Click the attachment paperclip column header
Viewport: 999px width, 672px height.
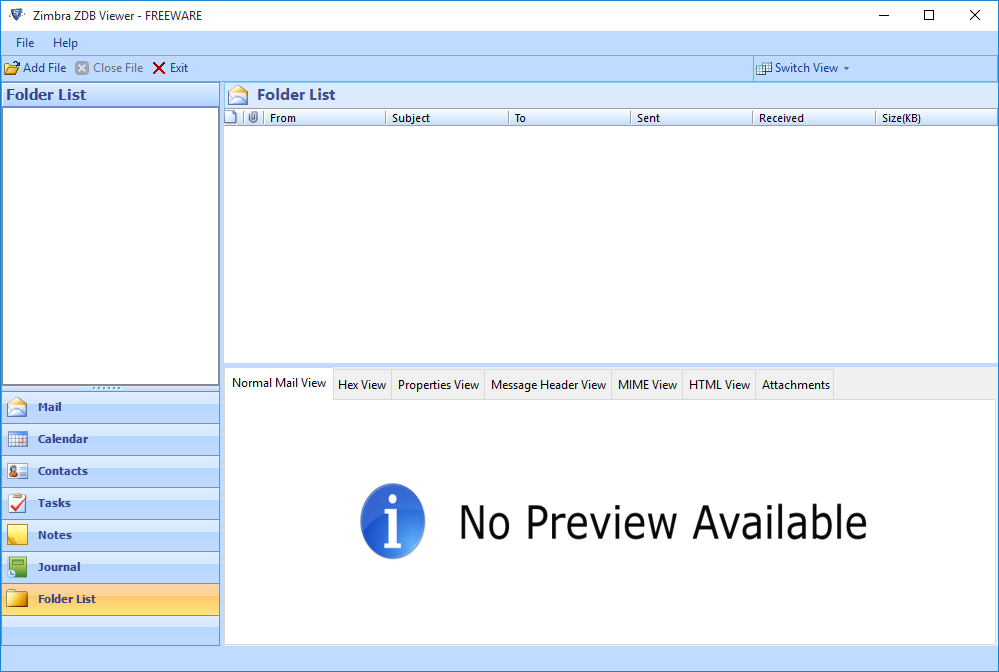pyautogui.click(x=253, y=117)
